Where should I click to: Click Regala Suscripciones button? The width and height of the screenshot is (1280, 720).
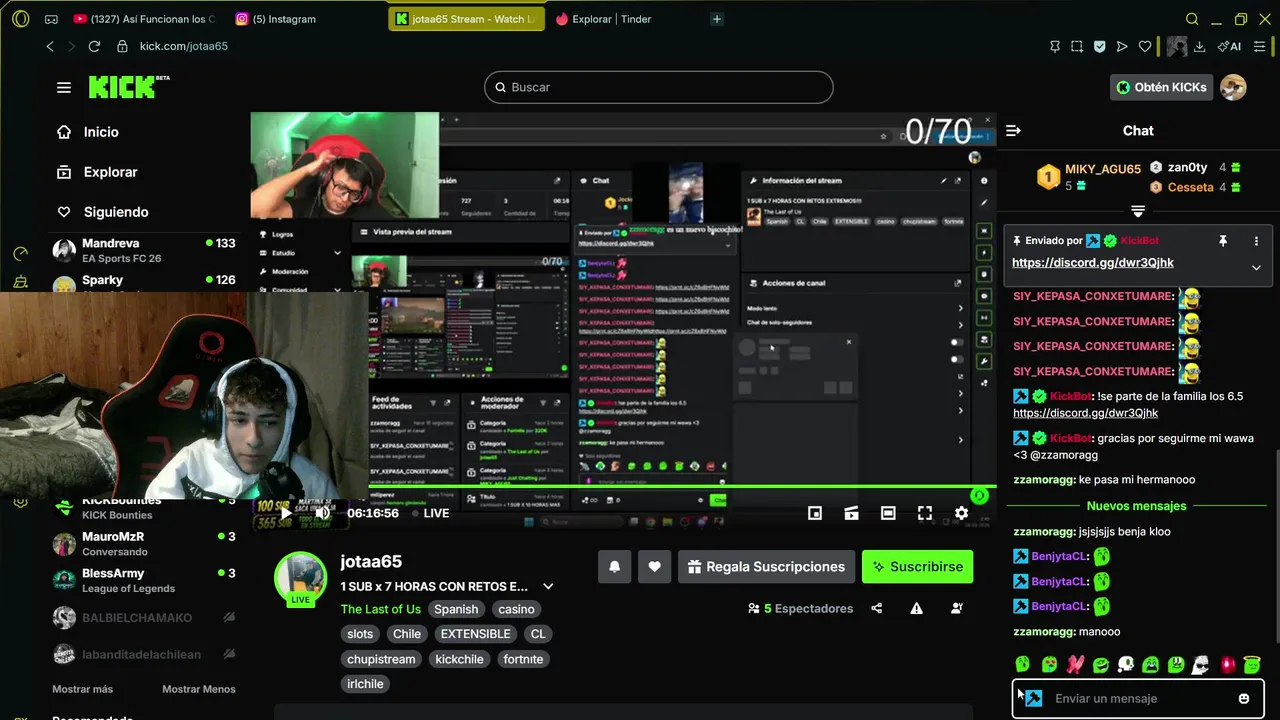pos(766,566)
